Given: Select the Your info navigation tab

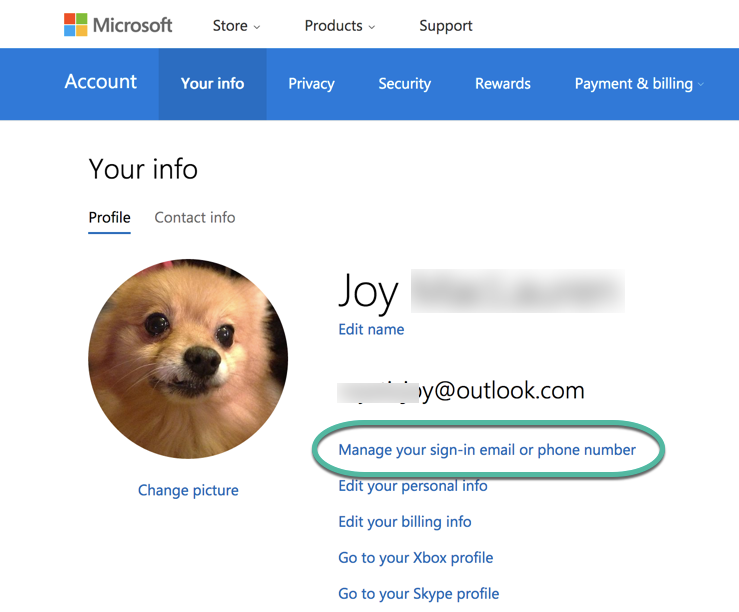Looking at the screenshot, I should [212, 84].
